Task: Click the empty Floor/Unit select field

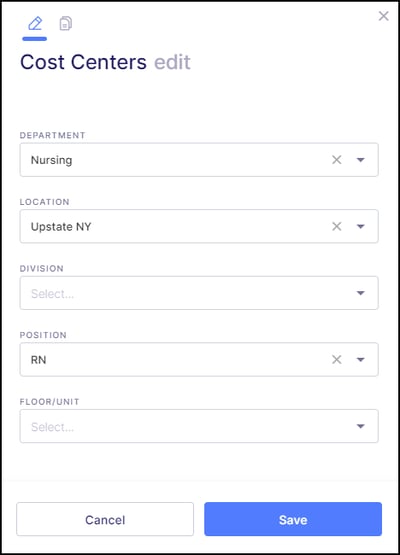Action: coord(199,426)
